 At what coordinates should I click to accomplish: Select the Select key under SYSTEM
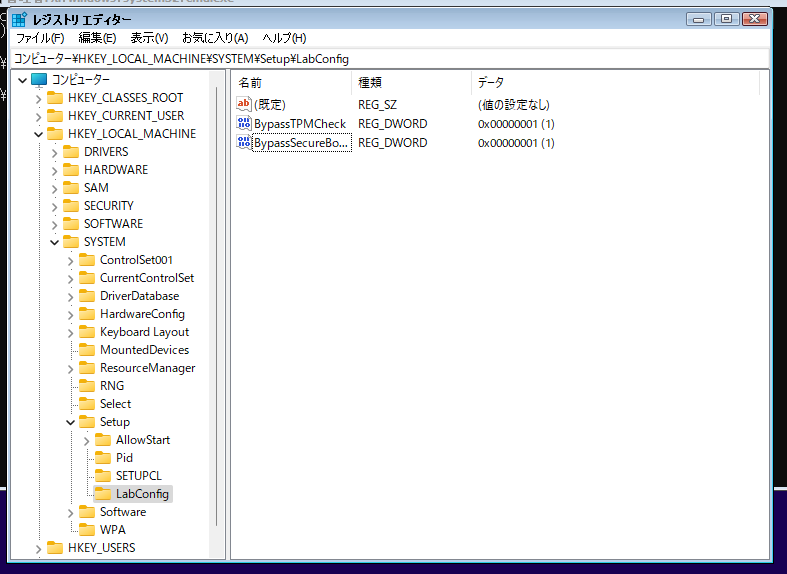115,404
